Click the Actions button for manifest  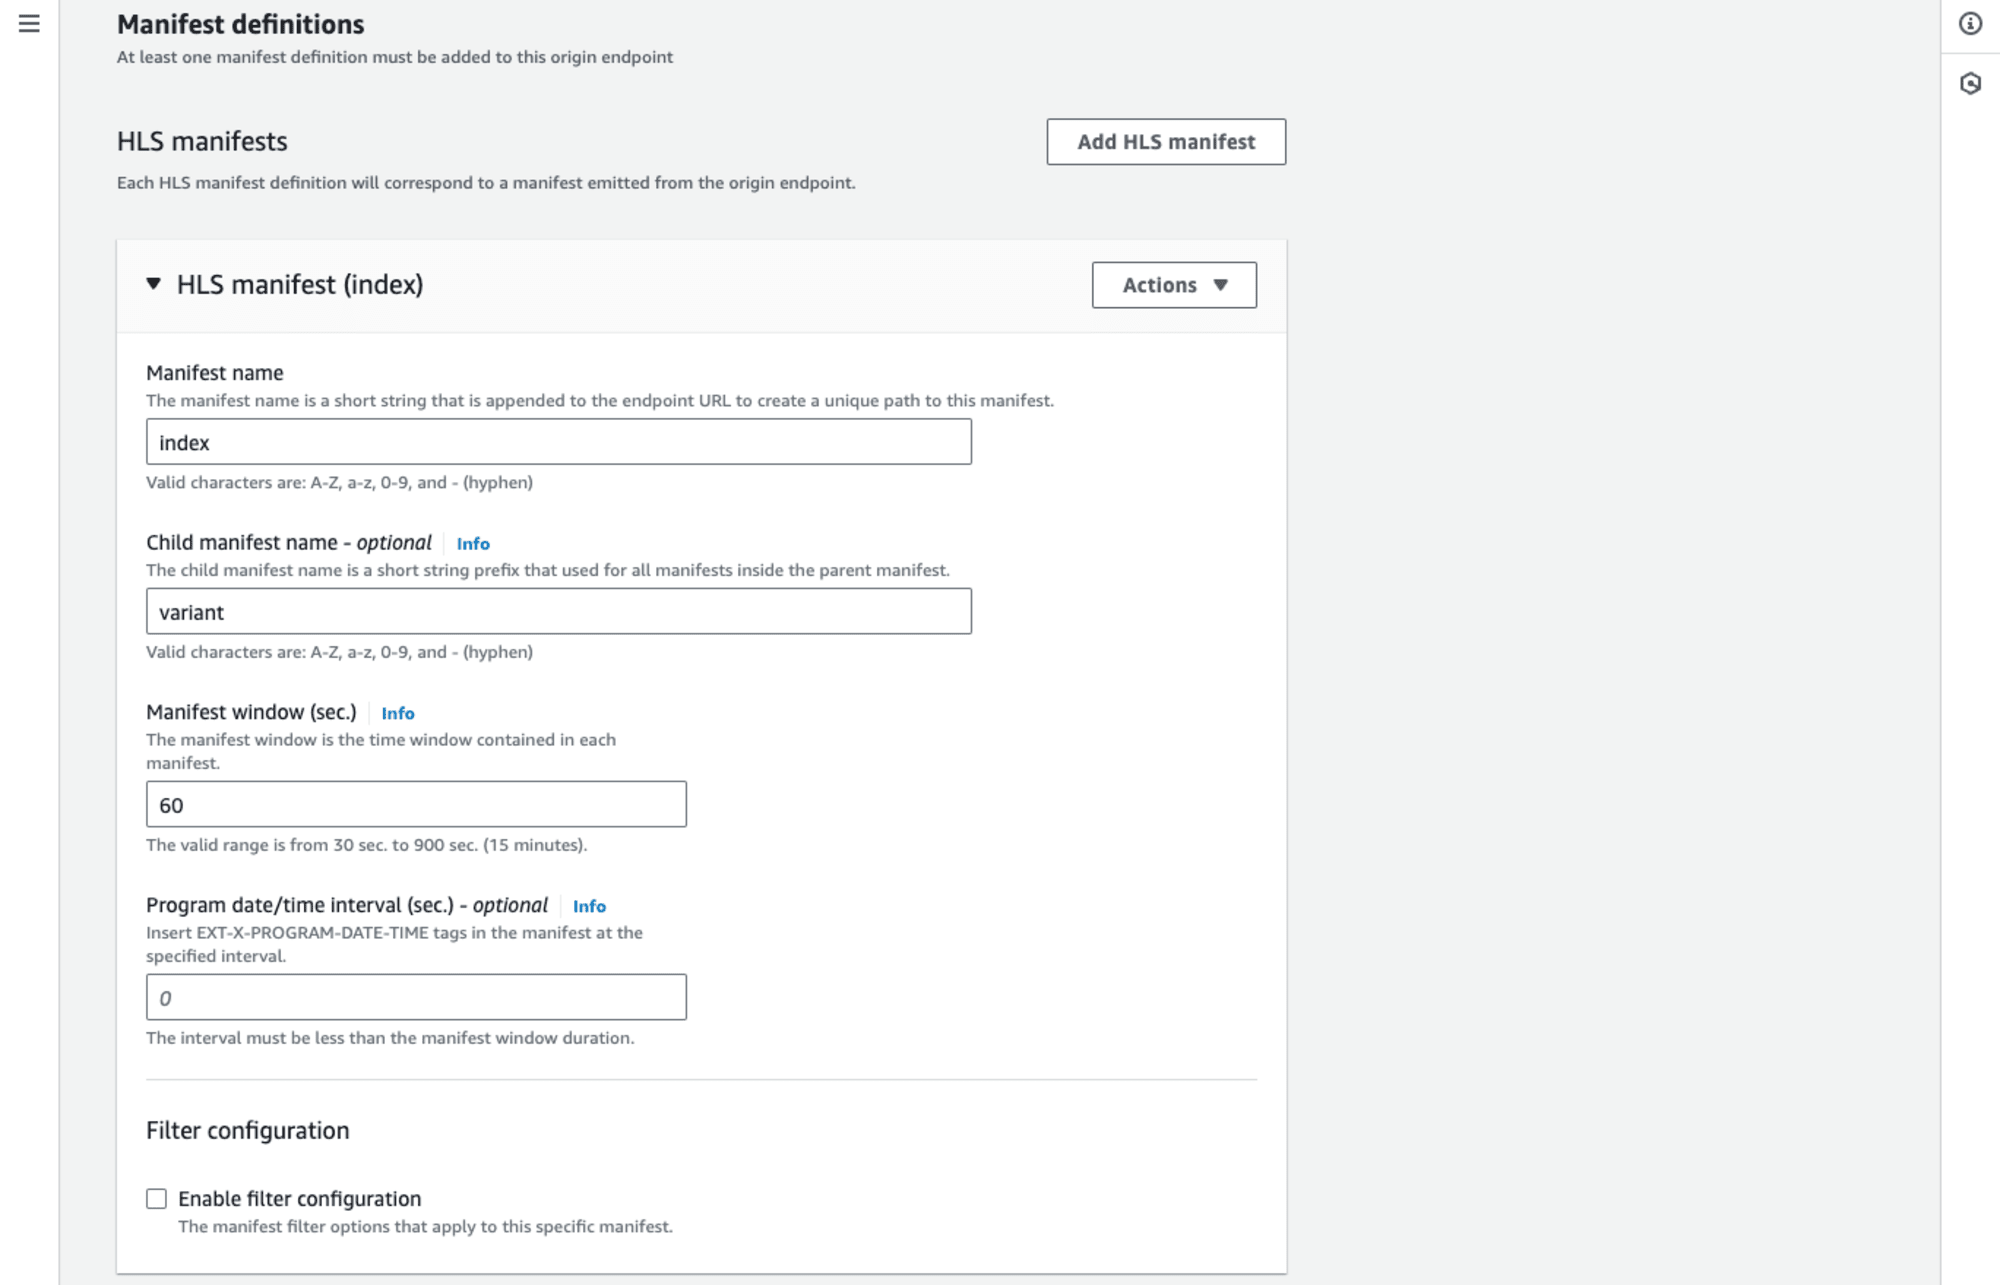[1175, 284]
